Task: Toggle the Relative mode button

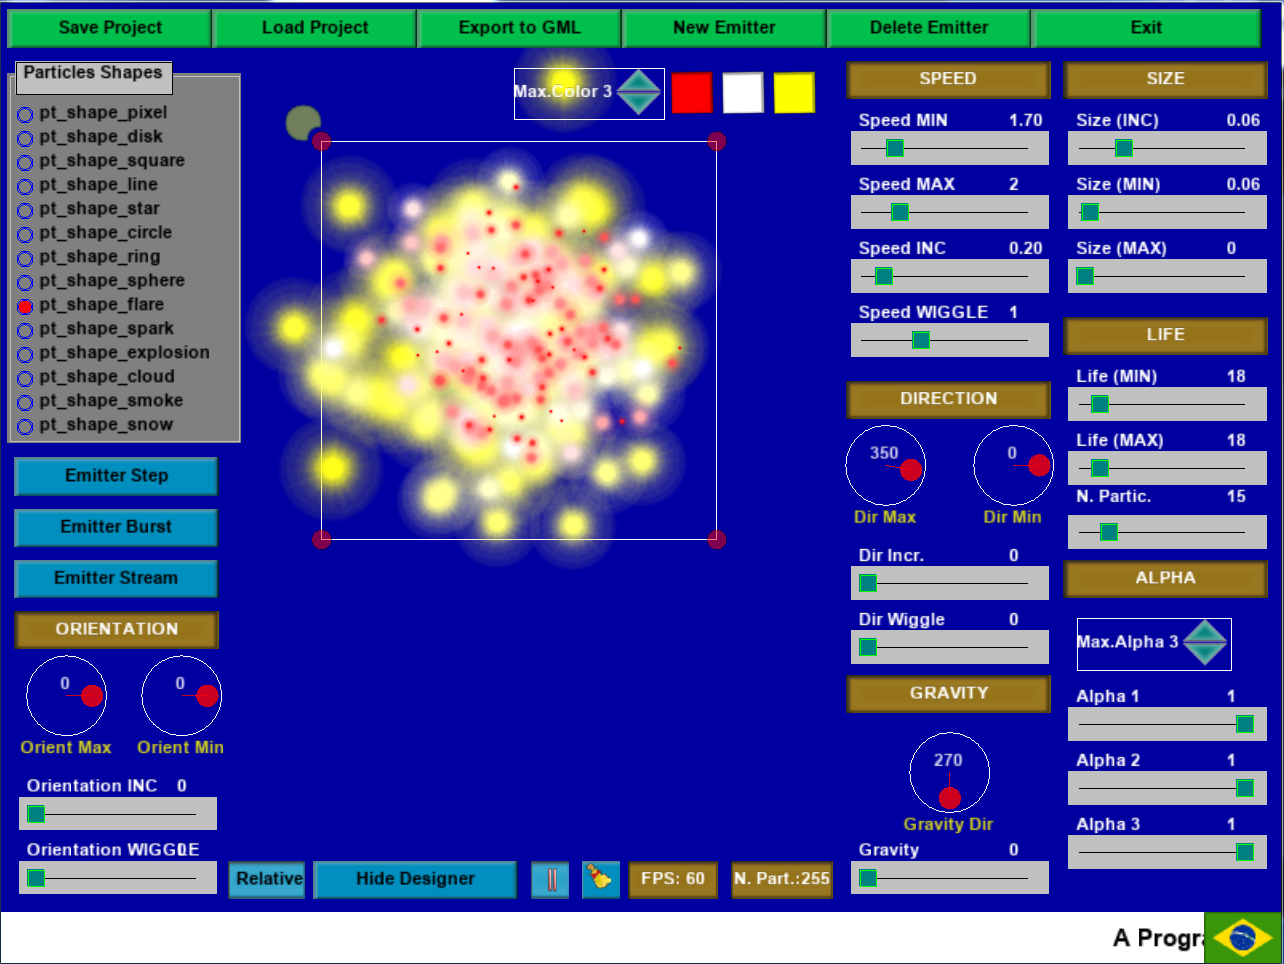Action: 266,879
